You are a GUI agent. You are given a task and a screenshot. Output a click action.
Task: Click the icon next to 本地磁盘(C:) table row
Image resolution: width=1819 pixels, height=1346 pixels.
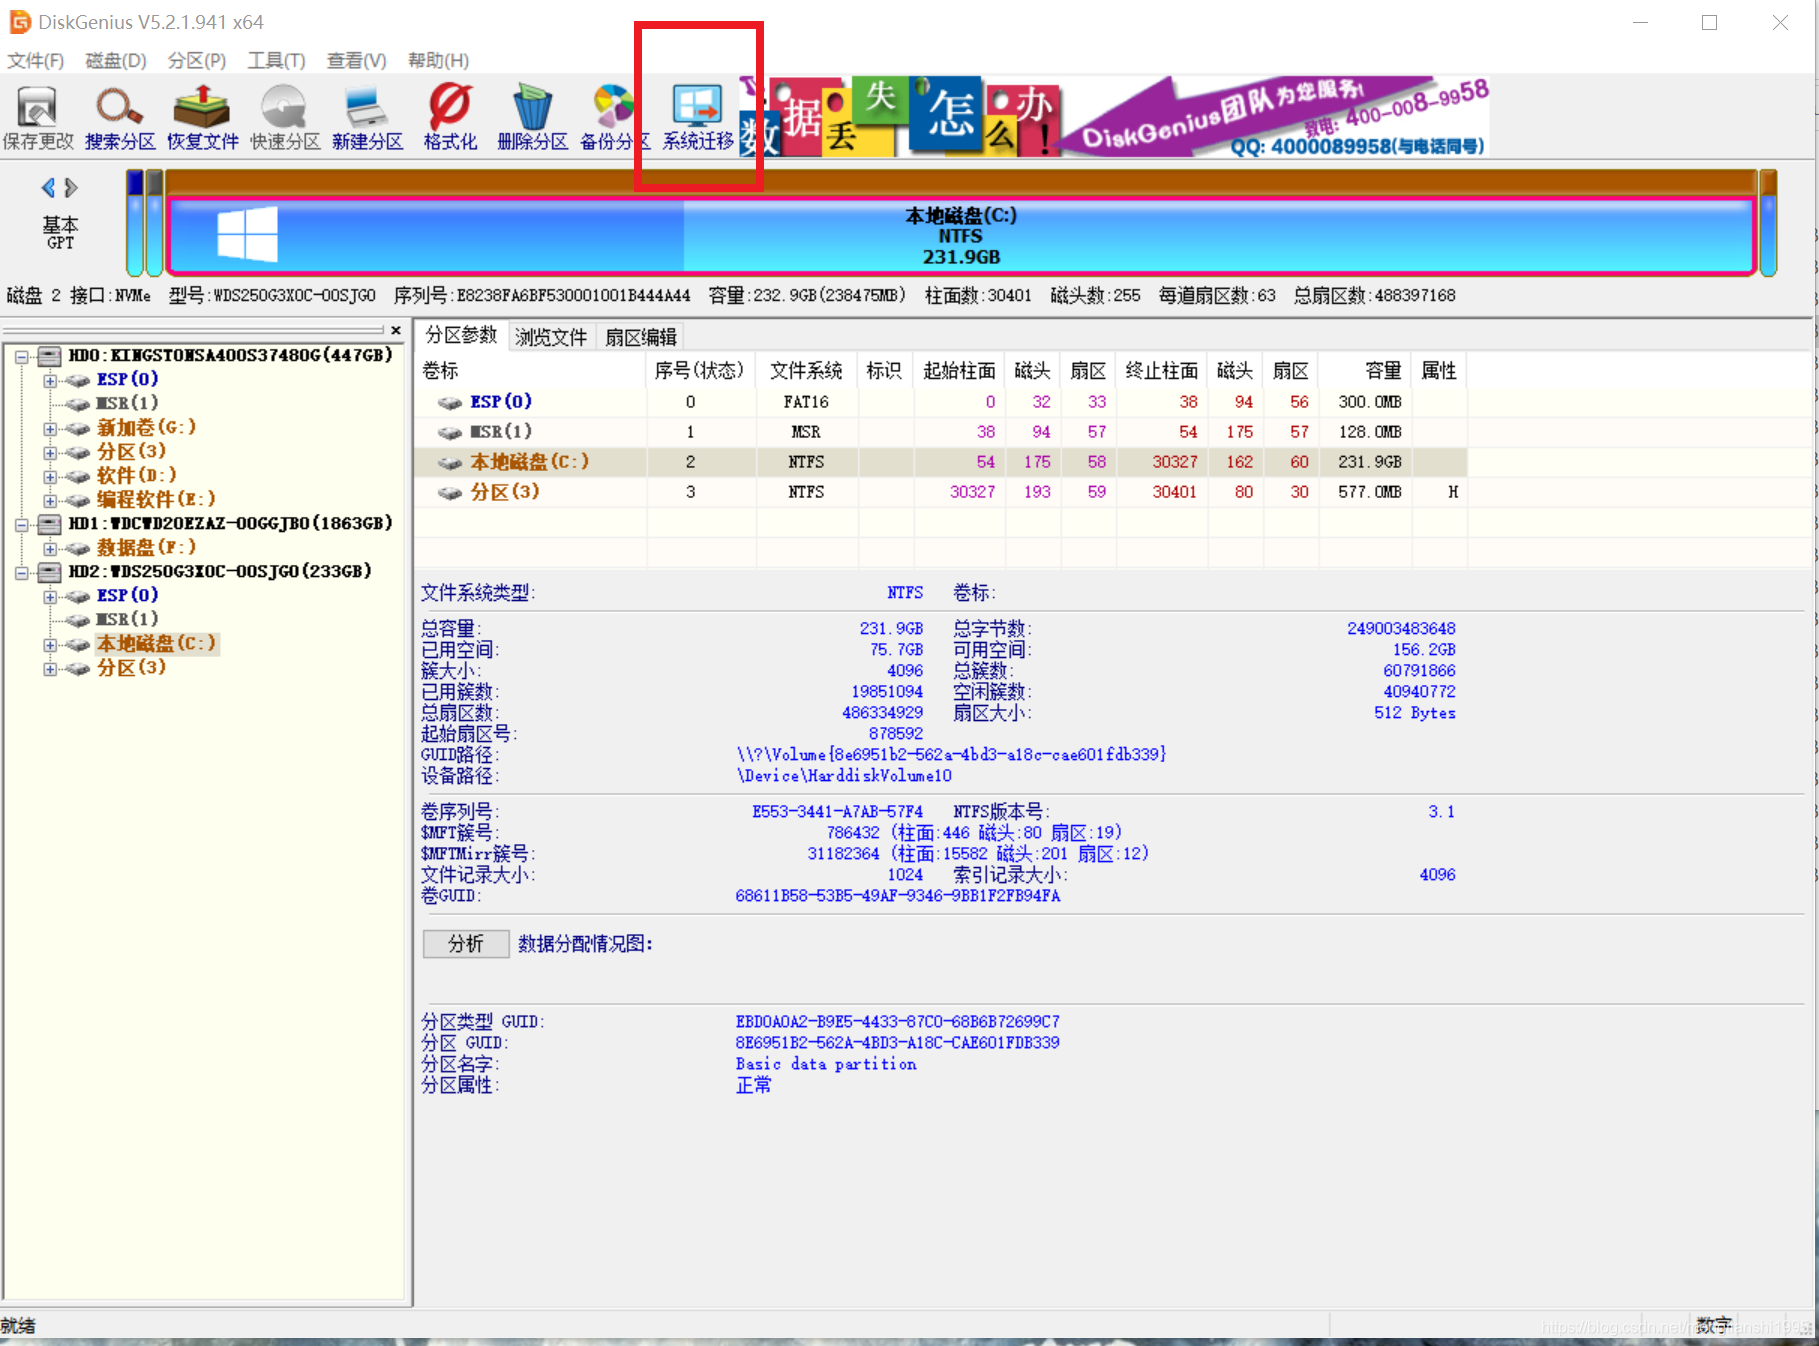tap(450, 462)
